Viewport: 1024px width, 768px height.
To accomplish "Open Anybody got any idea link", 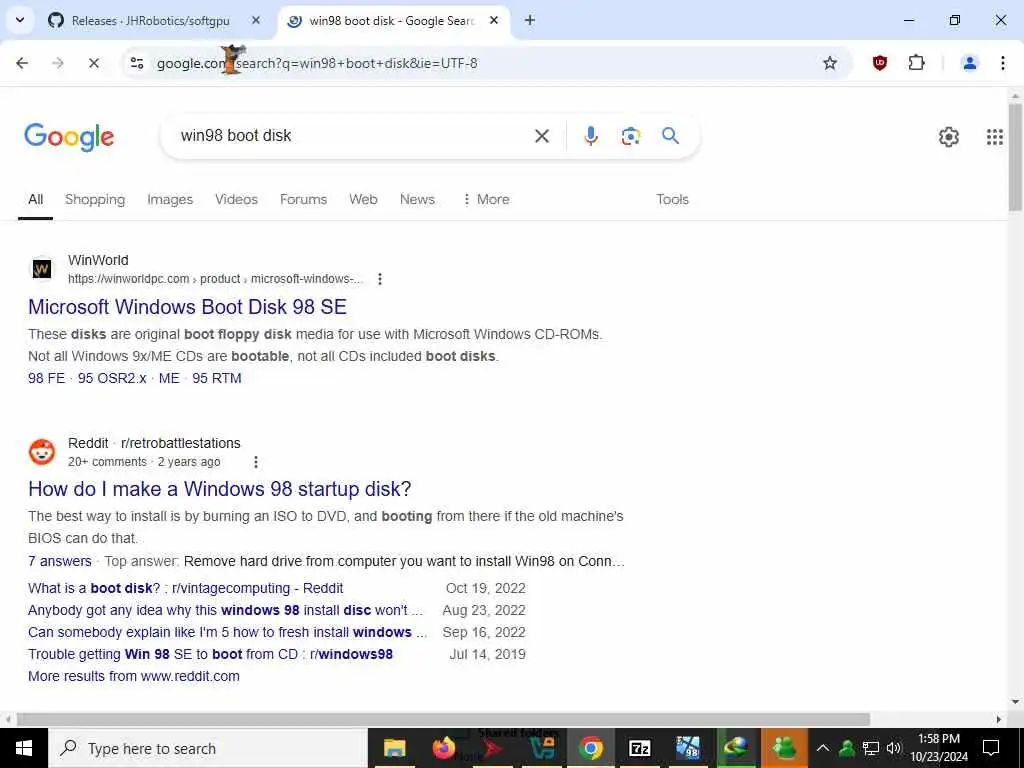I will (x=225, y=610).
